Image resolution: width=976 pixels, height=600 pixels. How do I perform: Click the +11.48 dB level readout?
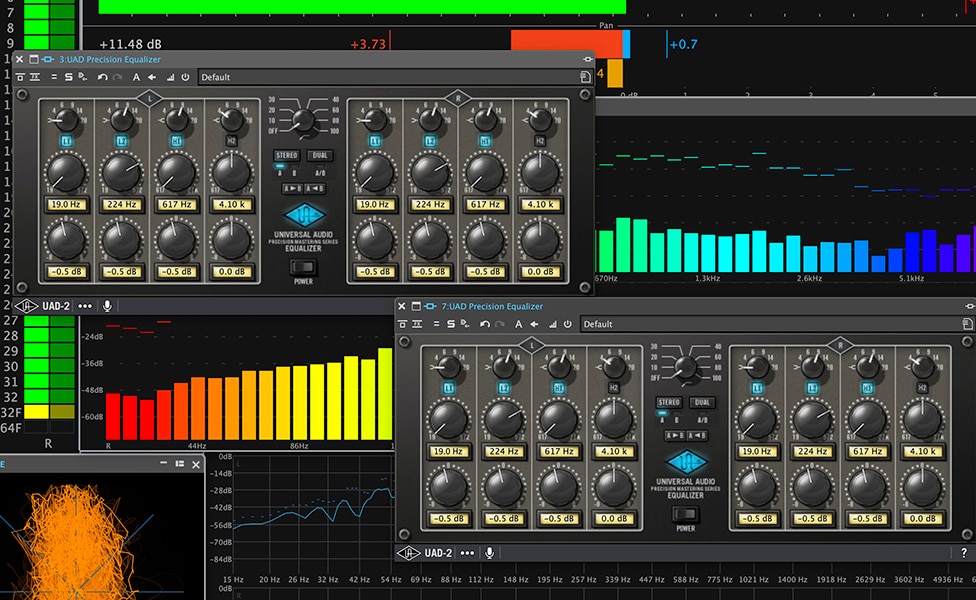pyautogui.click(x=131, y=44)
